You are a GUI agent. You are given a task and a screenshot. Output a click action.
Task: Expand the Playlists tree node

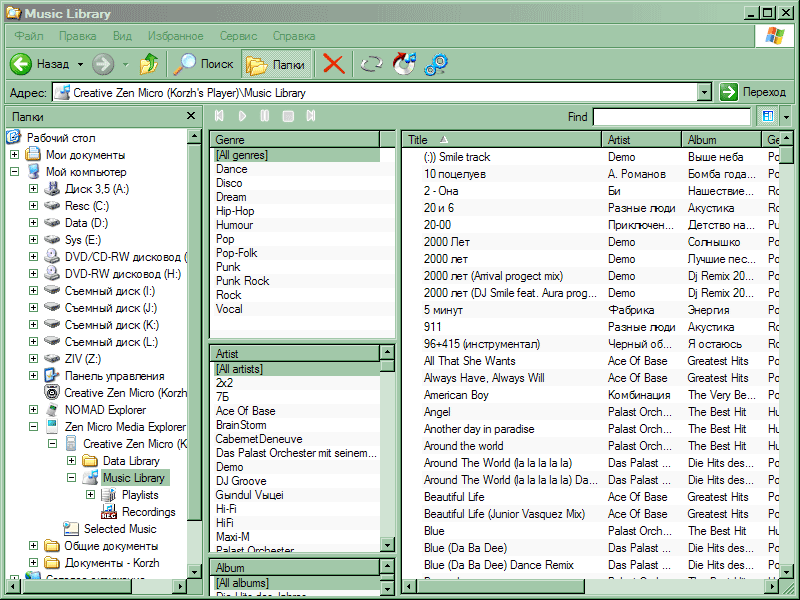point(91,495)
